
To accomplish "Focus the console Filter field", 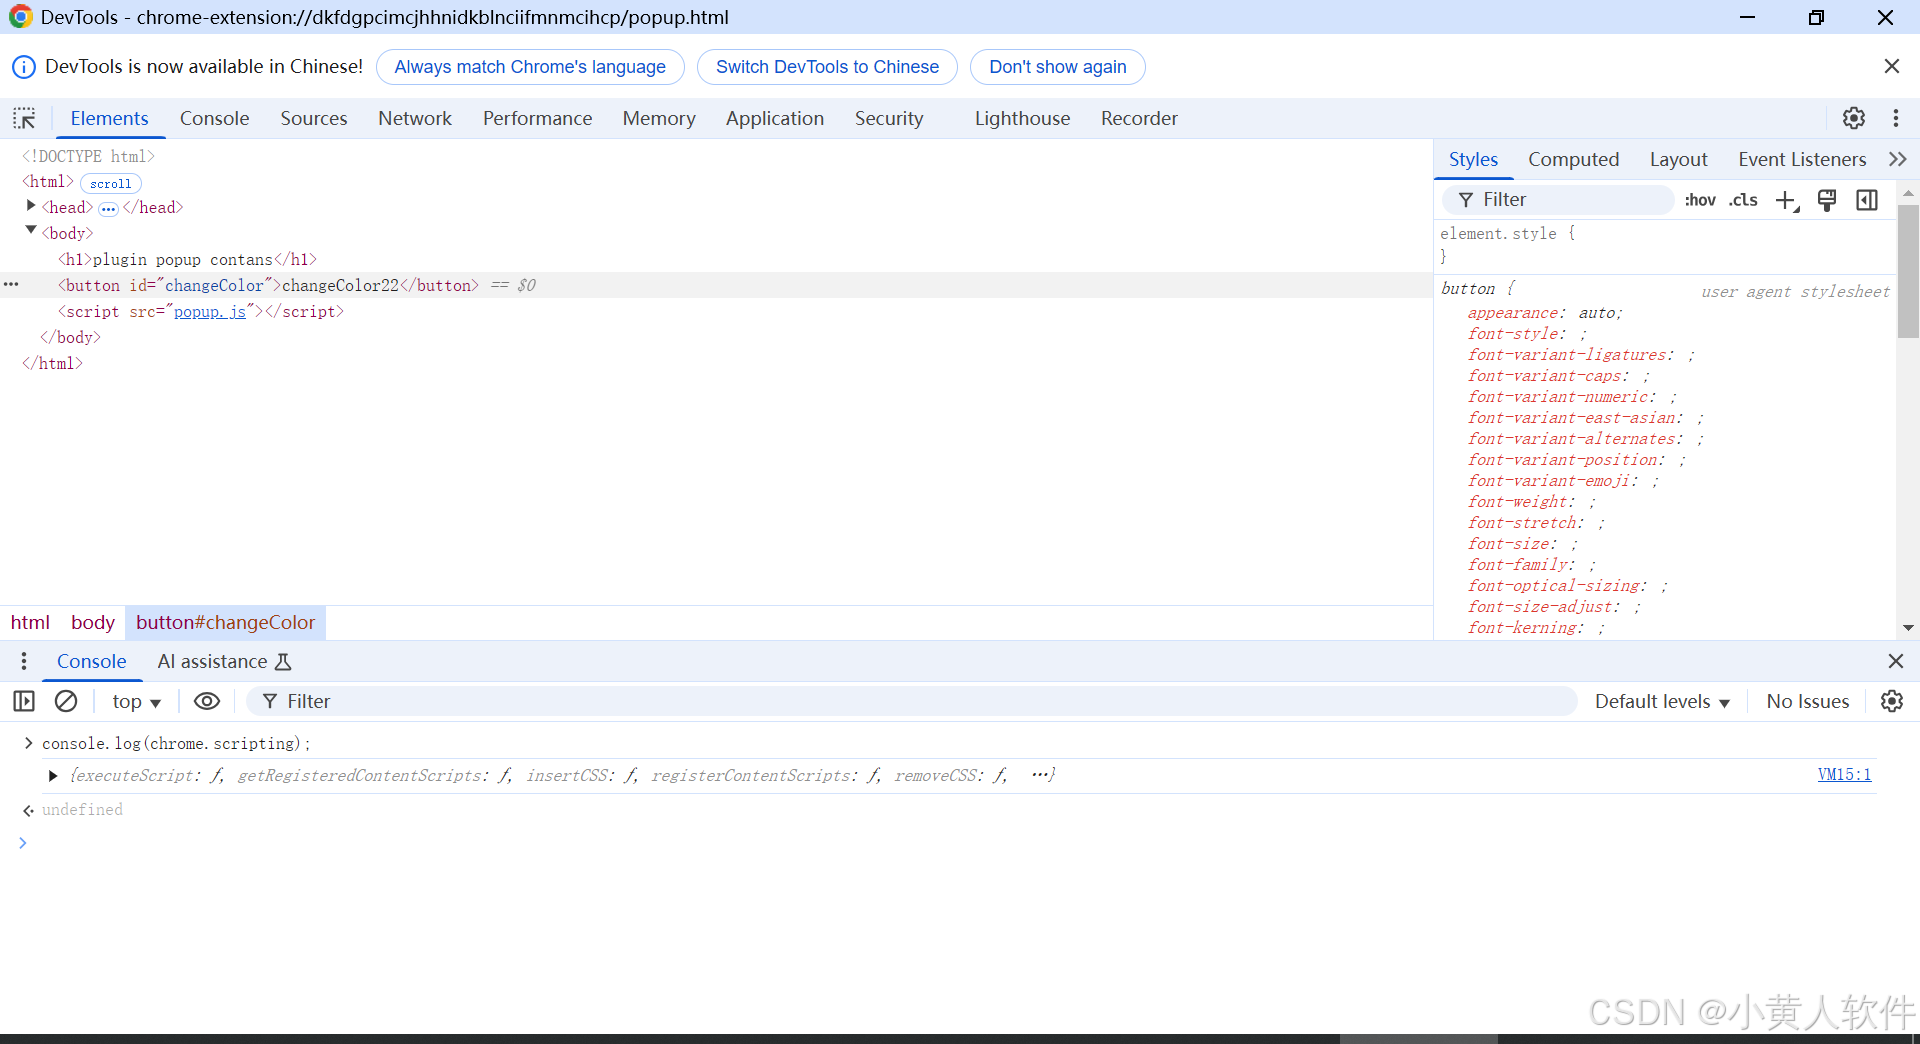I will [x=911, y=701].
